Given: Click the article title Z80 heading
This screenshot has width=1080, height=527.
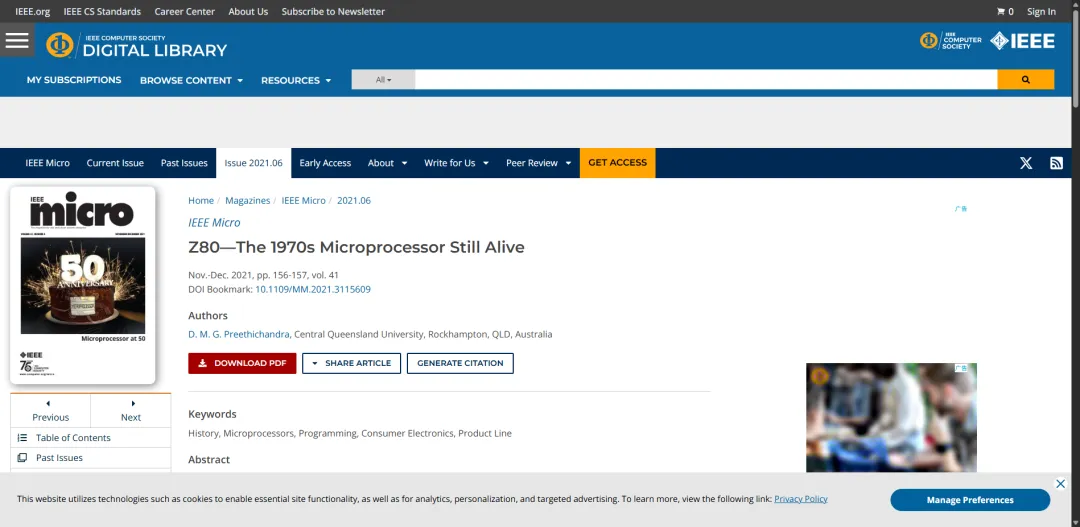Looking at the screenshot, I should click(x=356, y=247).
